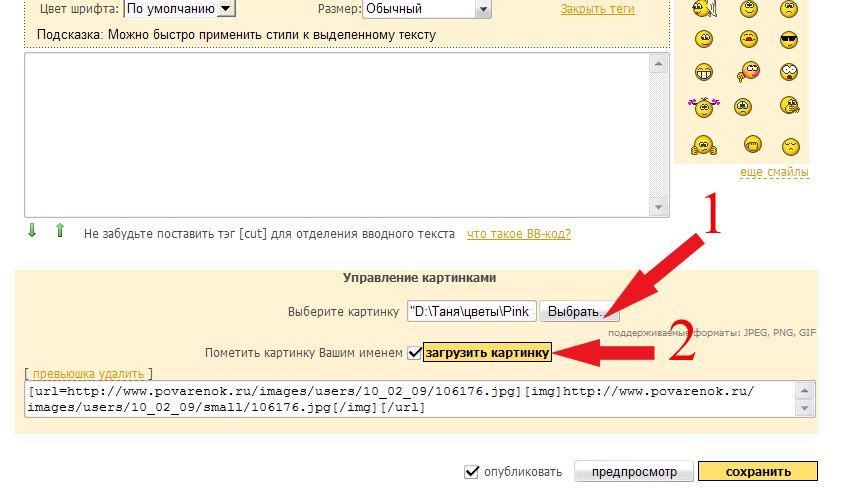Click the 'загрузить картинку' upload button
This screenshot has height=503, width=843.
coord(487,353)
